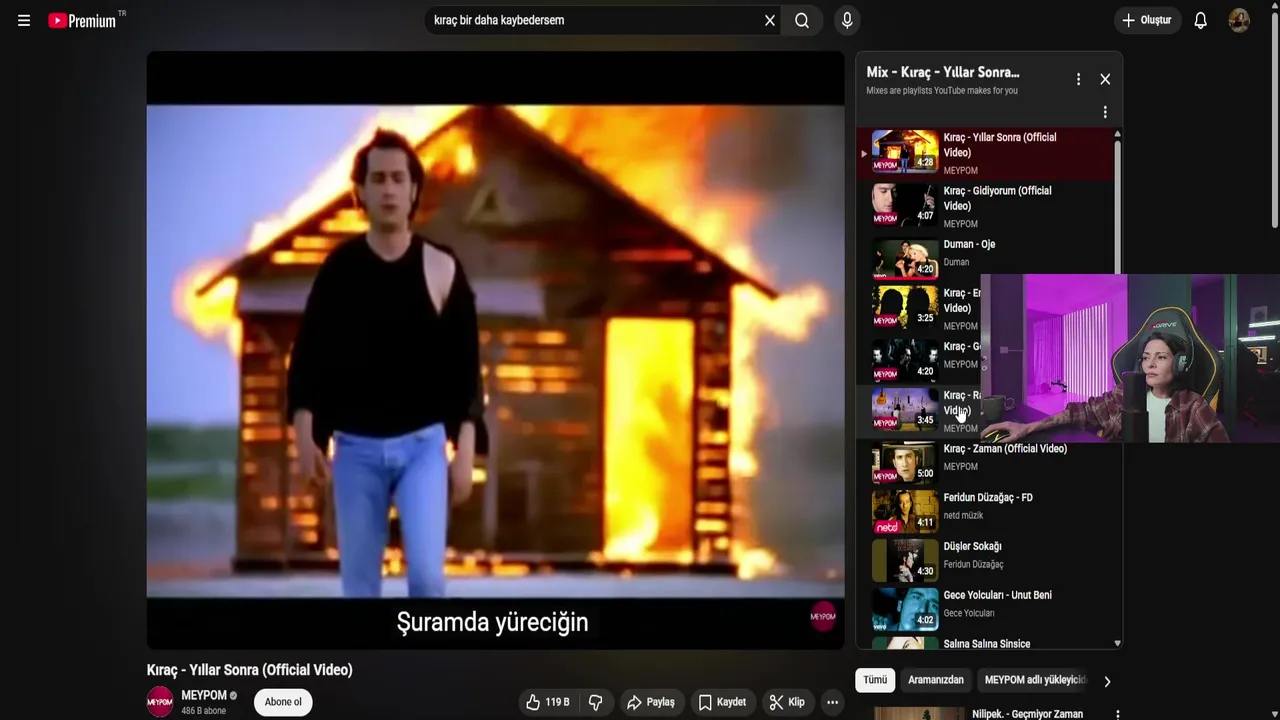Image resolution: width=1280 pixels, height=720 pixels.
Task: Close the Mix playlist panel
Action: point(1105,79)
